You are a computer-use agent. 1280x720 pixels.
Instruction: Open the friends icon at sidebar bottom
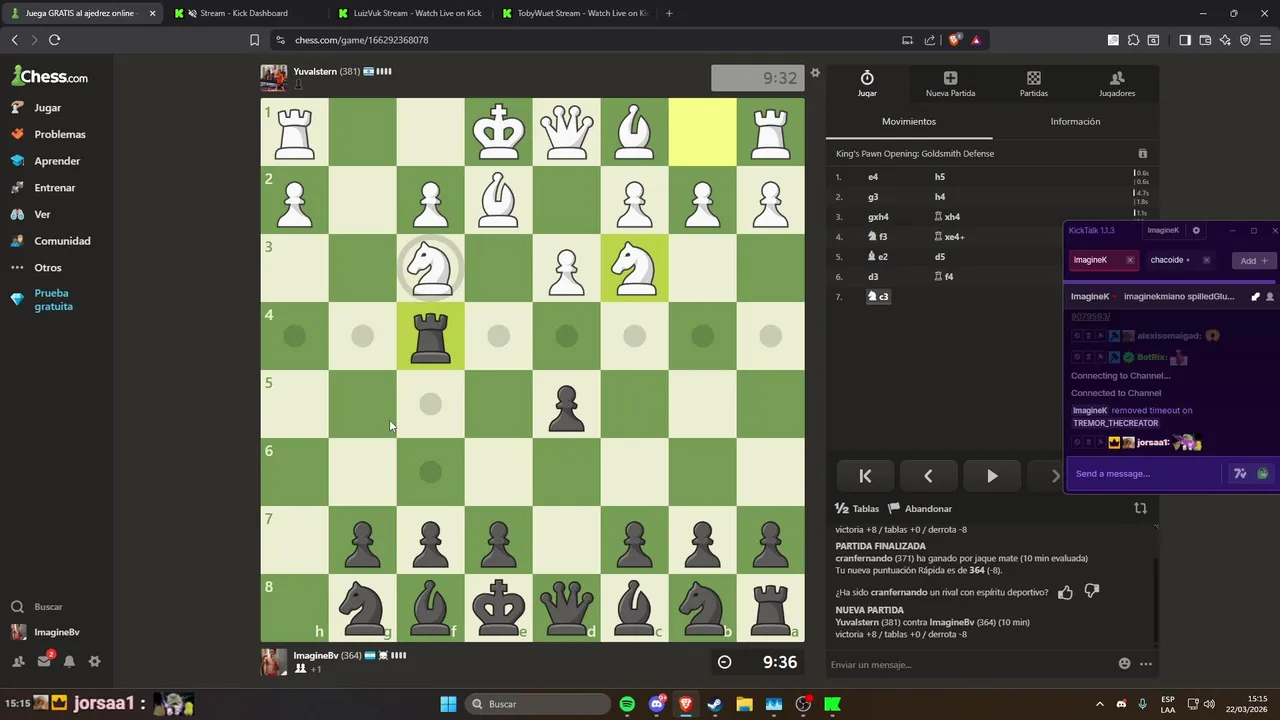18,661
